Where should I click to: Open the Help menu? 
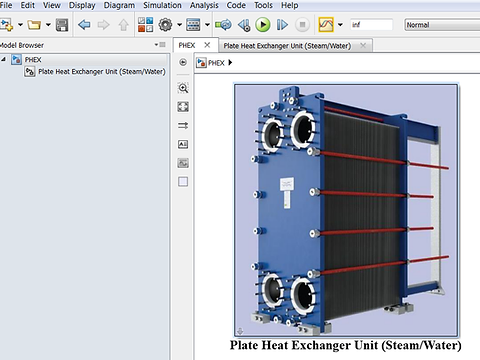[289, 5]
